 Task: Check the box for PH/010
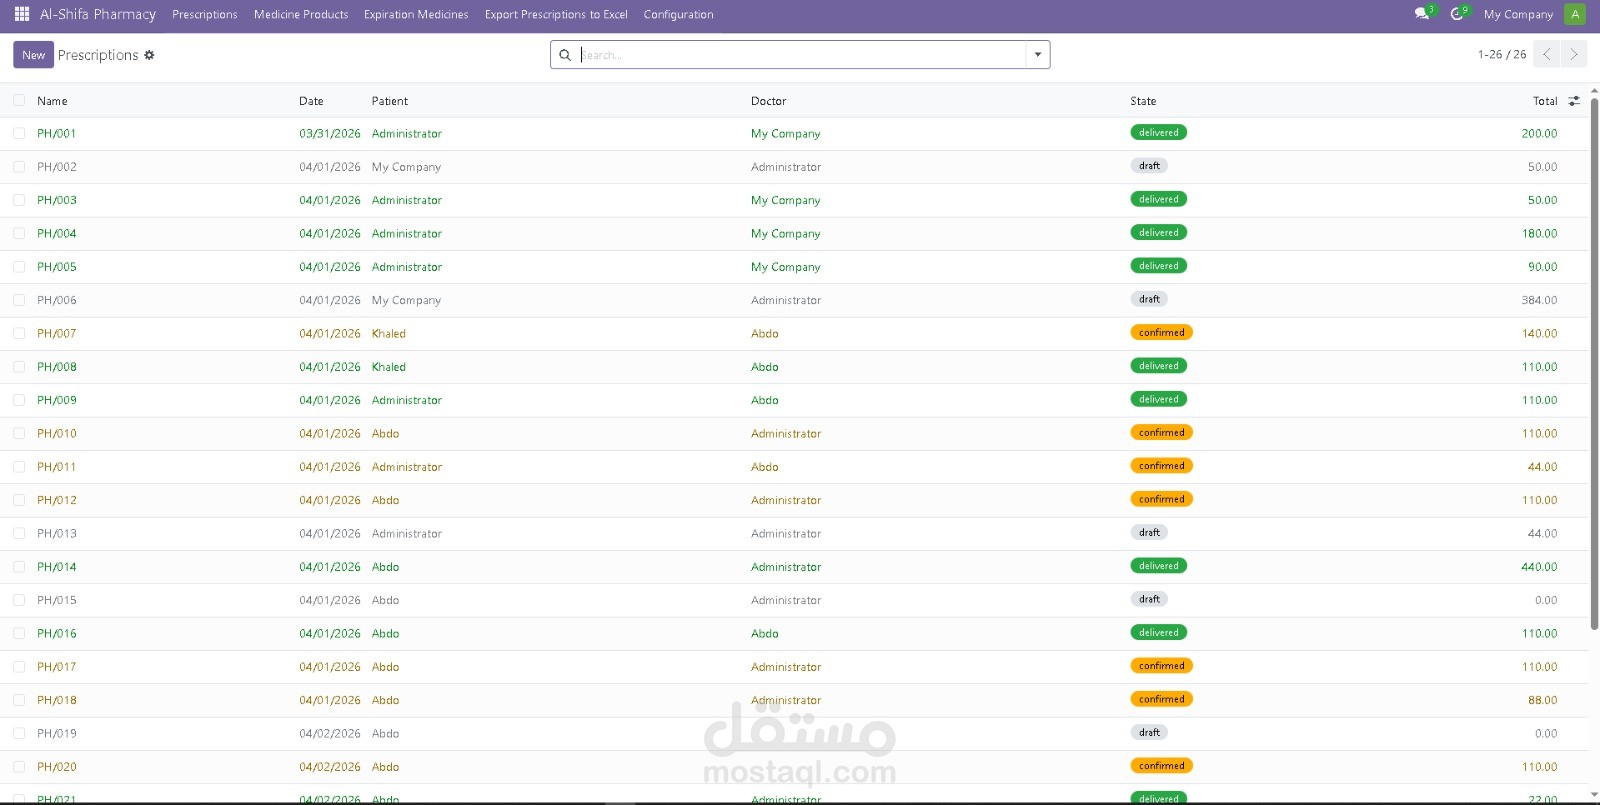[x=19, y=433]
